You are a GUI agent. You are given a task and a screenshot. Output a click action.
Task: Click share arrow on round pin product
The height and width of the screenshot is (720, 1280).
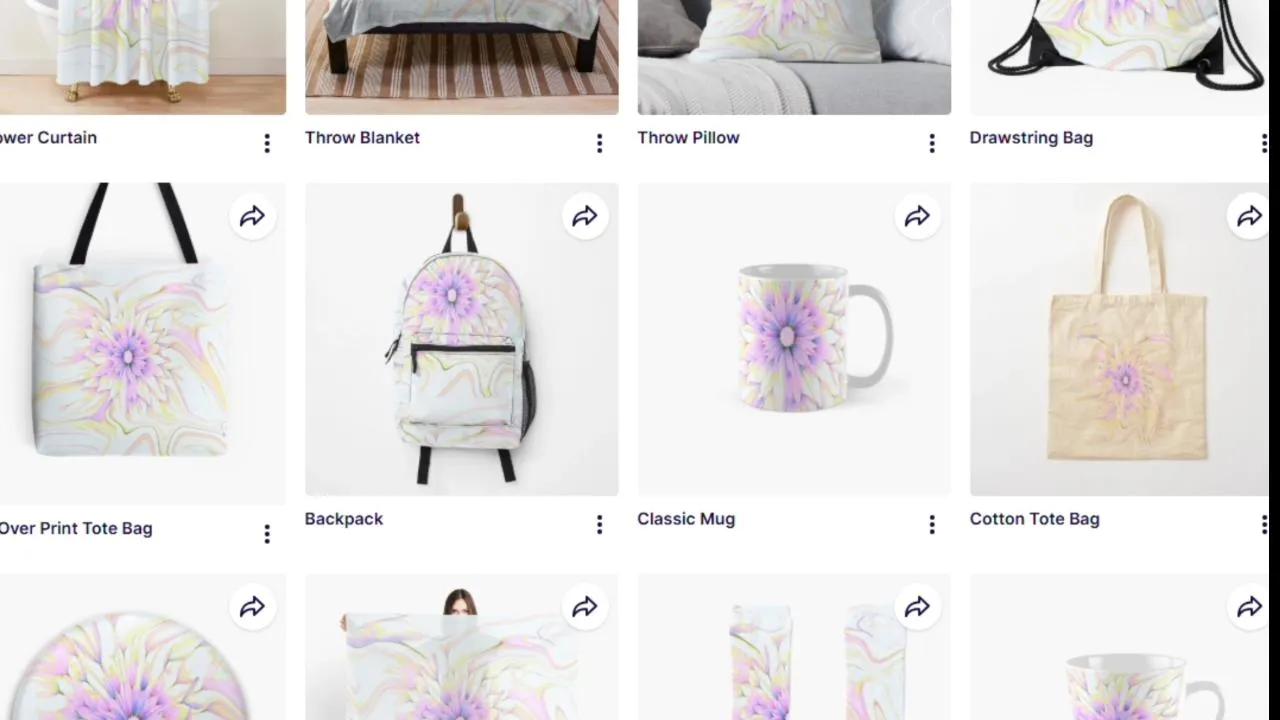pyautogui.click(x=252, y=607)
